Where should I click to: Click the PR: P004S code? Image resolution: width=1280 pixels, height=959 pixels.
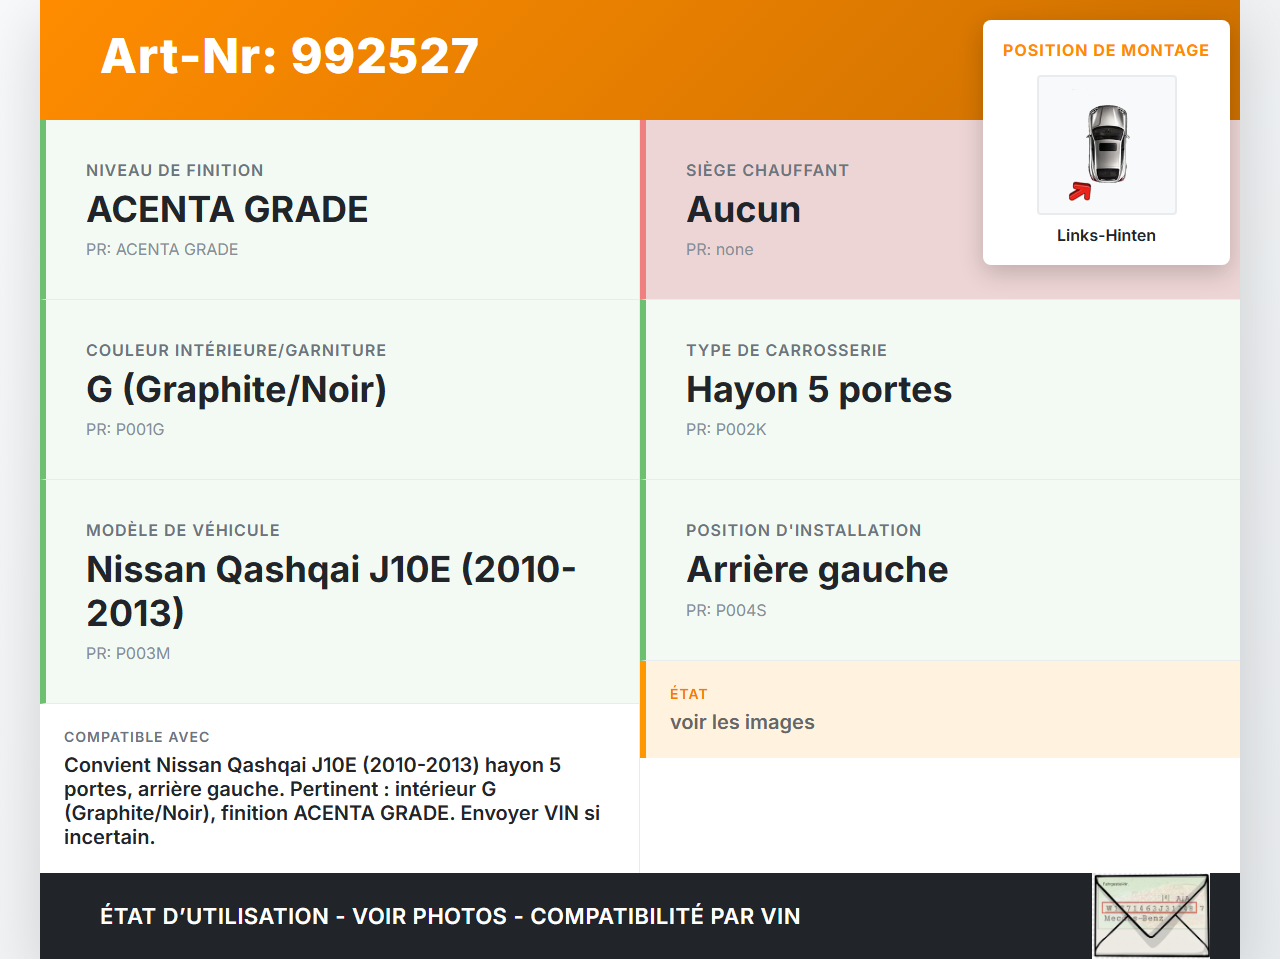726,610
